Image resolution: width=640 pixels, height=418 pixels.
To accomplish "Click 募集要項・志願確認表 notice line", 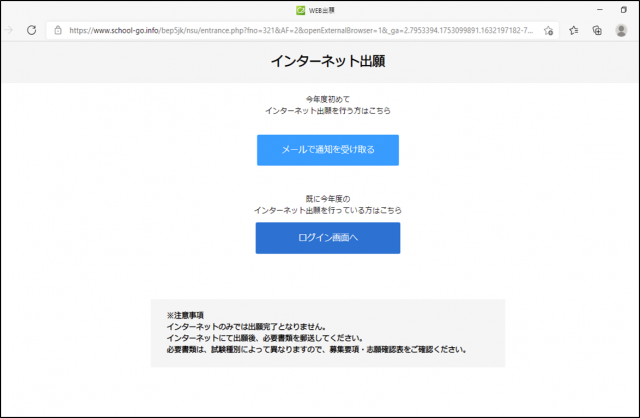I will 317,349.
